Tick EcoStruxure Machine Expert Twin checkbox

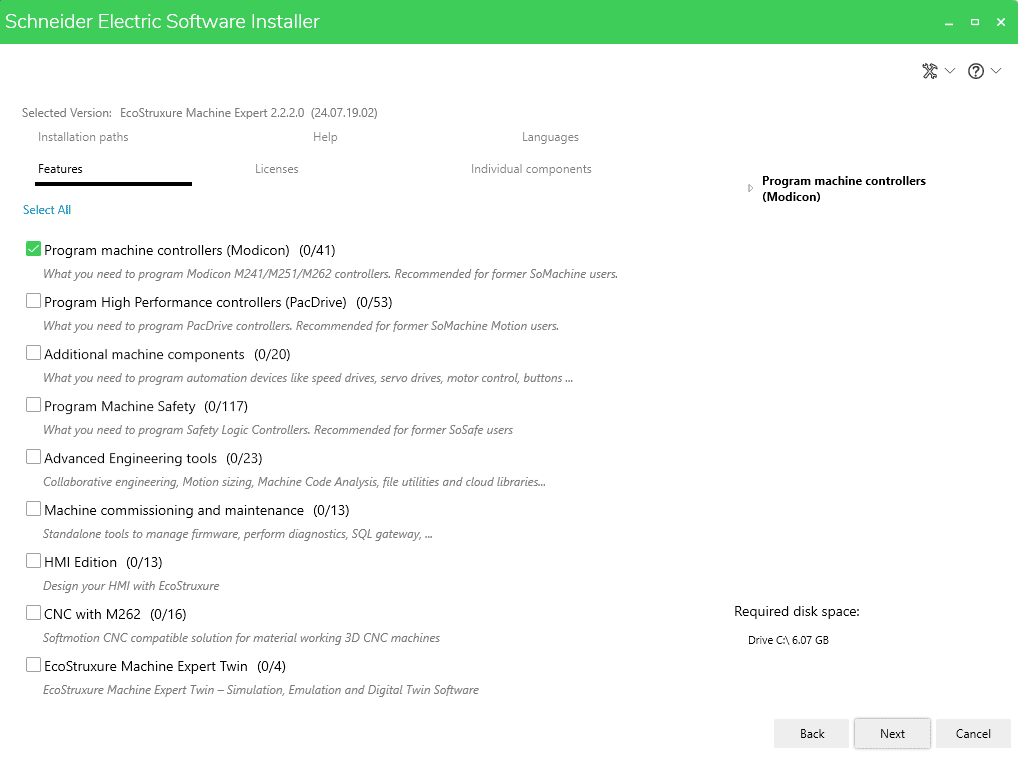click(x=33, y=664)
